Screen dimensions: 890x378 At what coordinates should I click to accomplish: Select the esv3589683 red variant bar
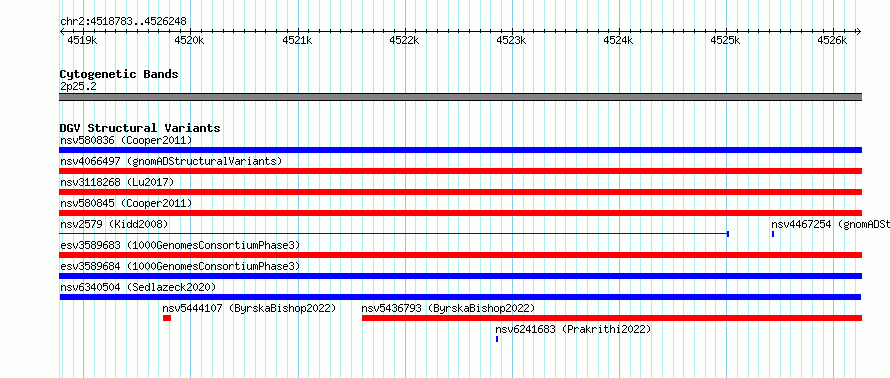[x=460, y=255]
